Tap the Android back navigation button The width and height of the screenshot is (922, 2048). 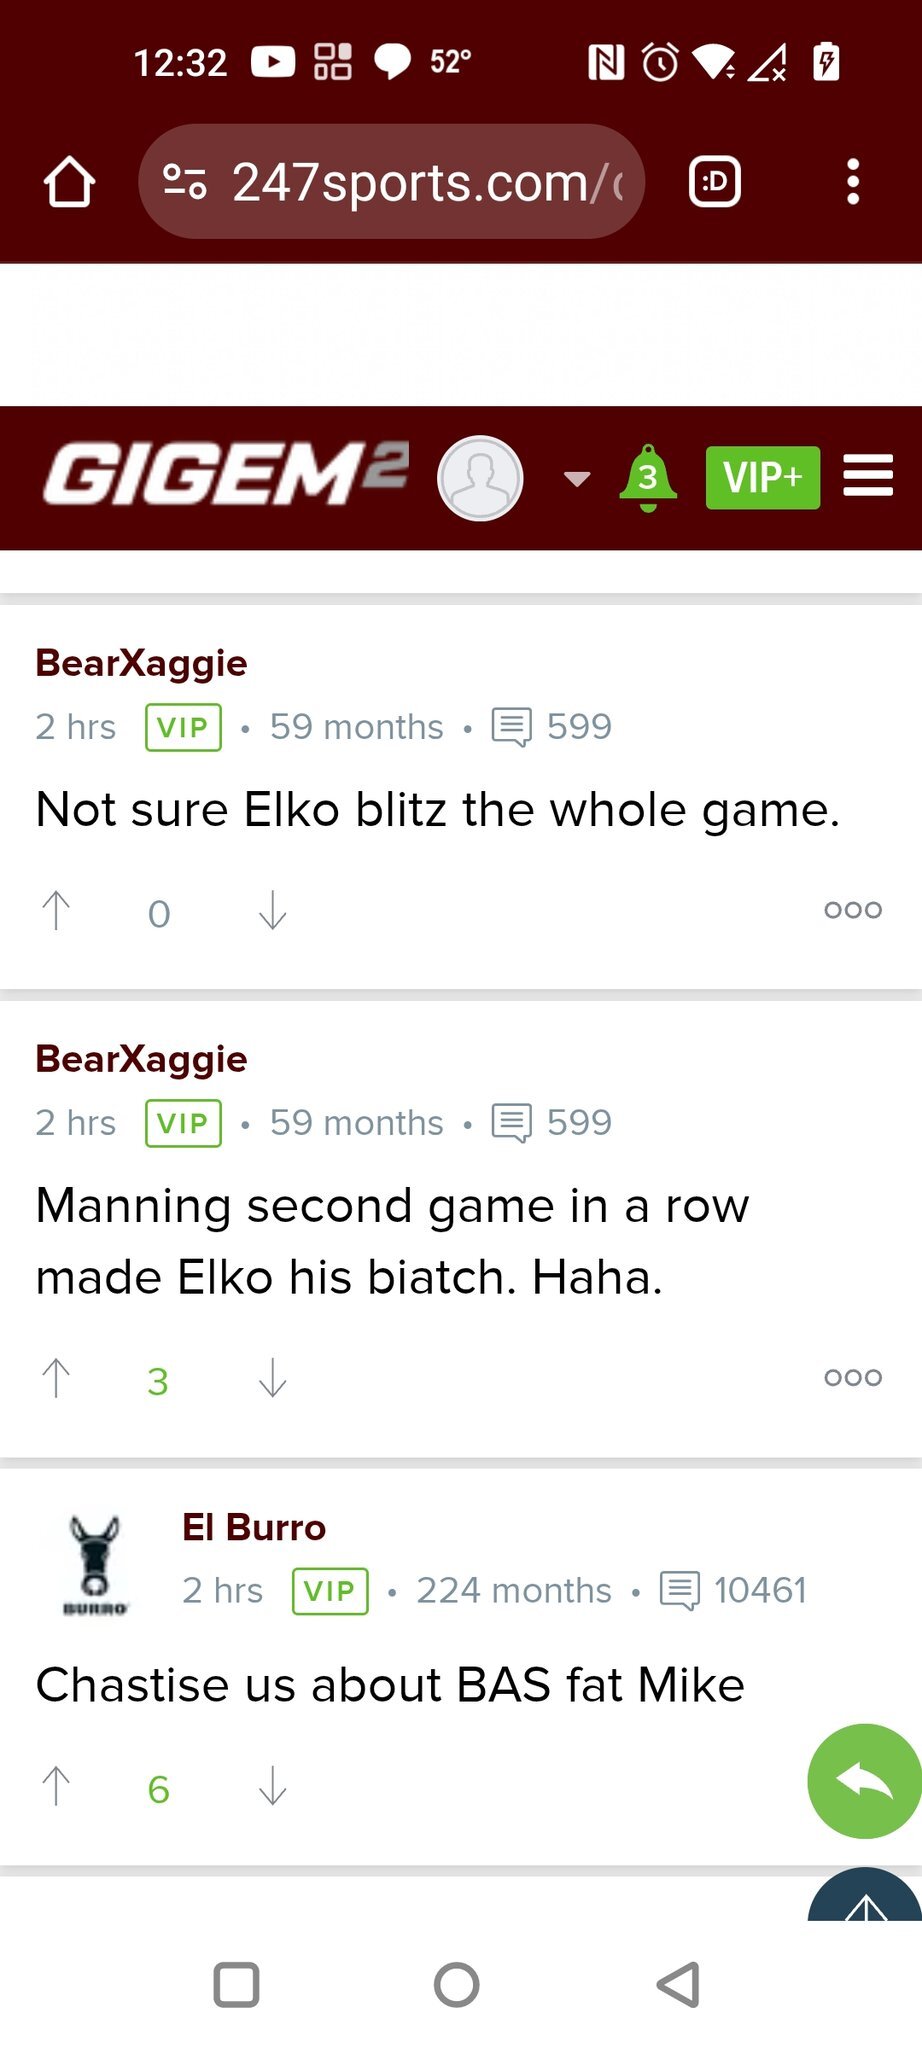point(678,1985)
